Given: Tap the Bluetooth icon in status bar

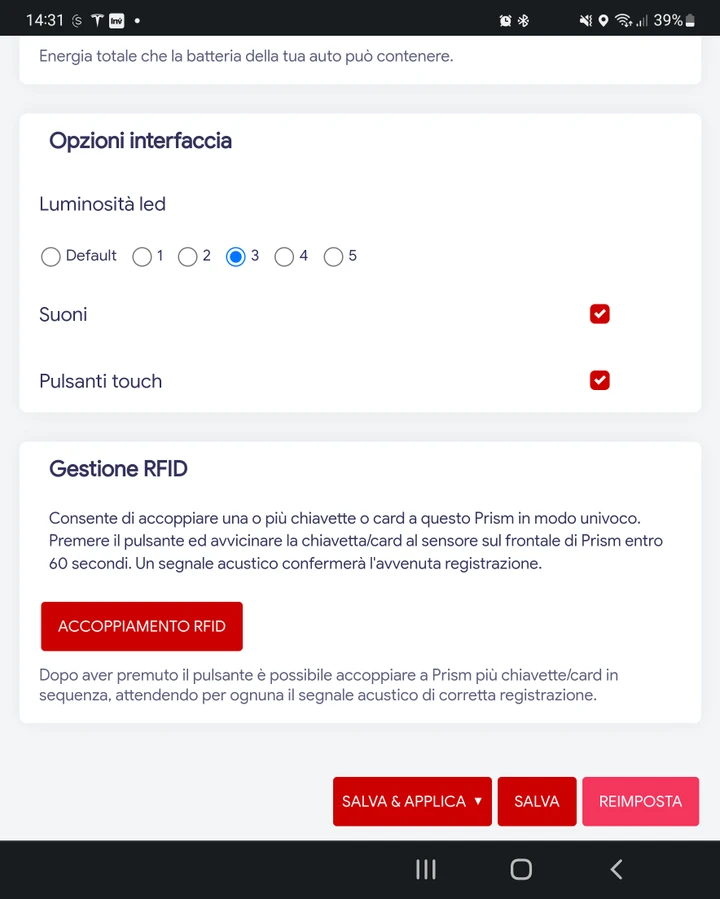Looking at the screenshot, I should point(523,21).
